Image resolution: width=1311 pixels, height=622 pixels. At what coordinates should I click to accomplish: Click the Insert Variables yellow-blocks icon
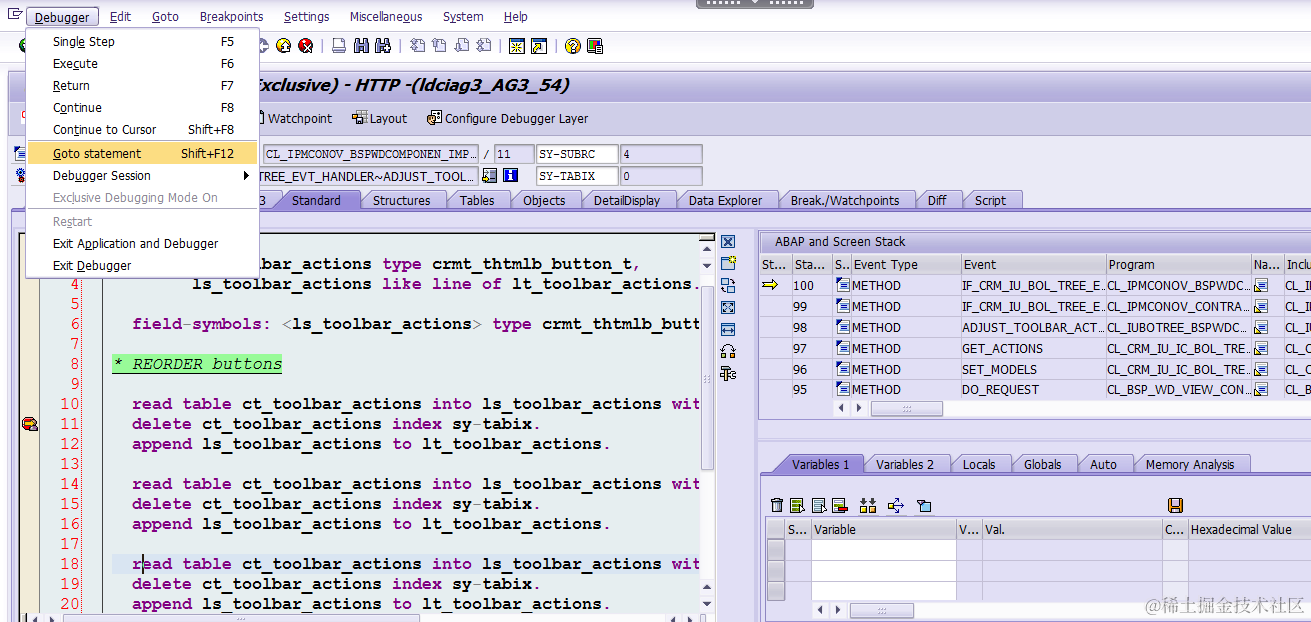click(x=868, y=506)
